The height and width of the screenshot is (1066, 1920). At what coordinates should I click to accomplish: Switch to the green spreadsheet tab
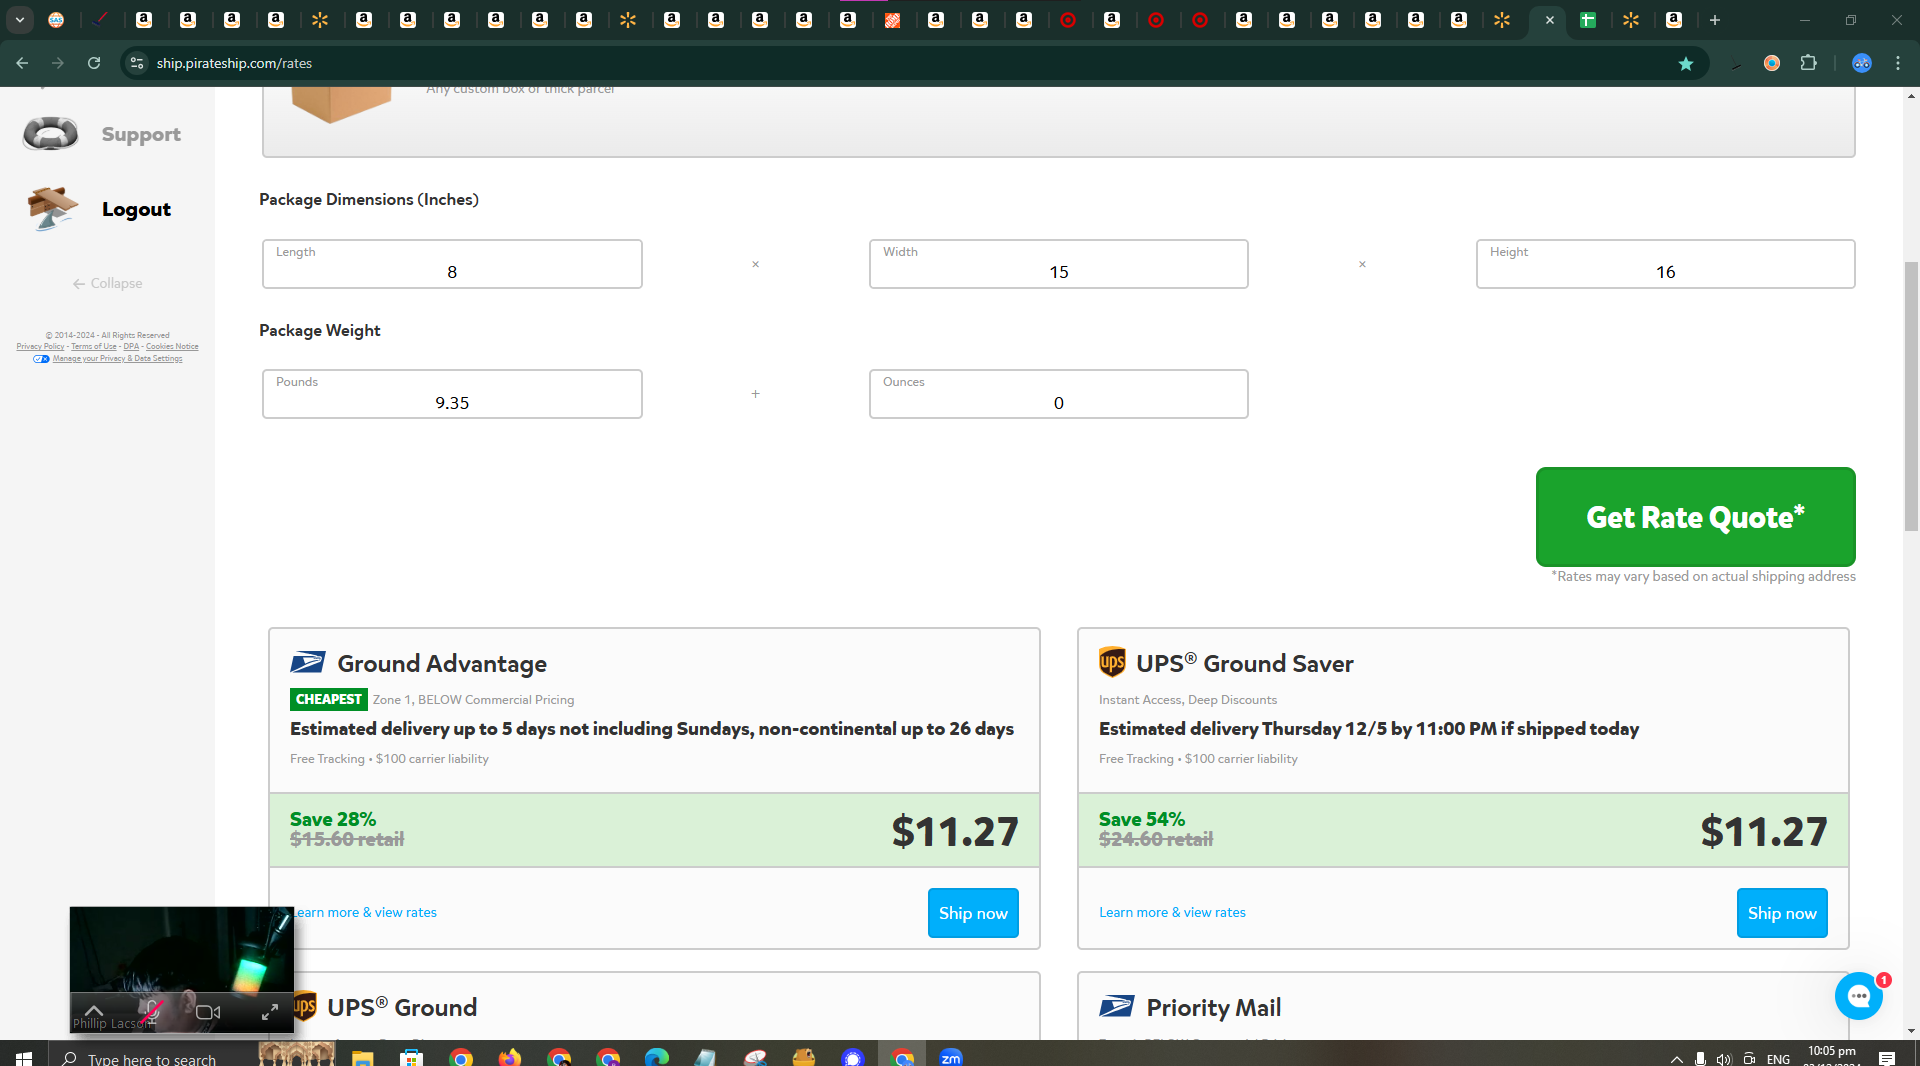click(1587, 20)
